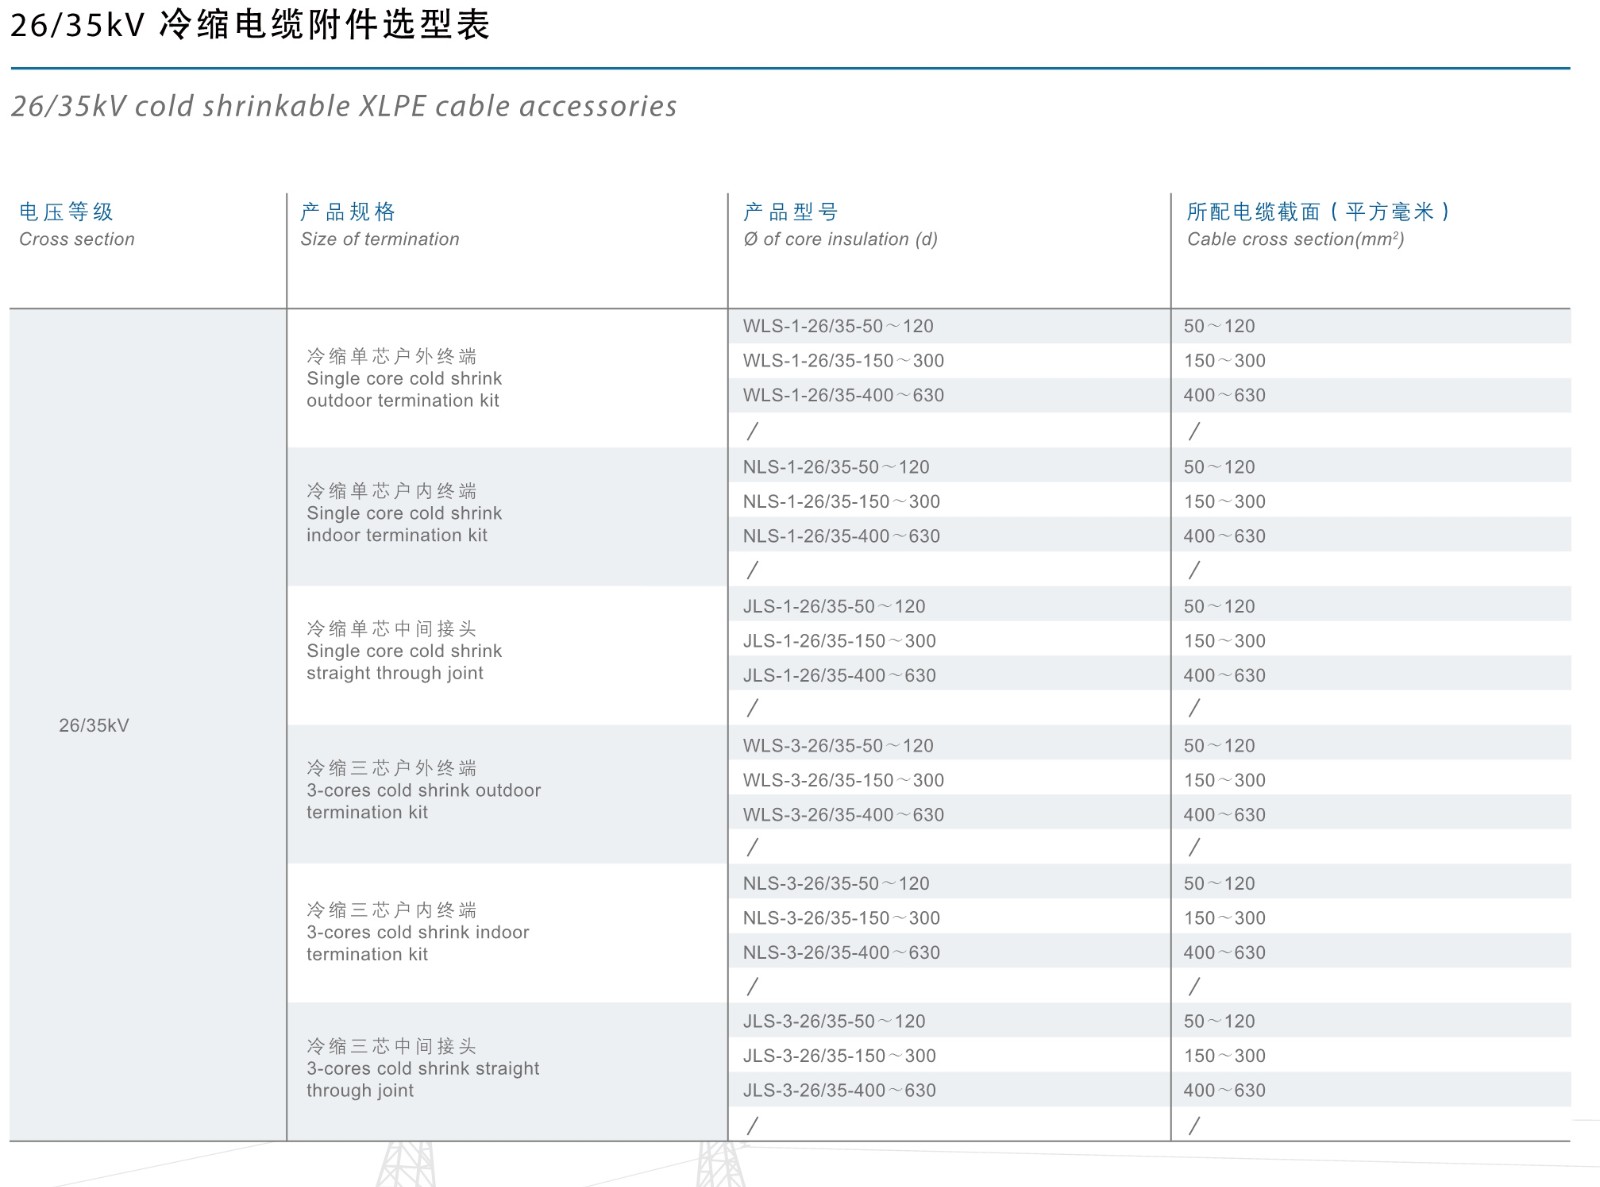The image size is (1600, 1187).
Task: Select model WLS-1-26/35-400~630
Action: [843, 395]
